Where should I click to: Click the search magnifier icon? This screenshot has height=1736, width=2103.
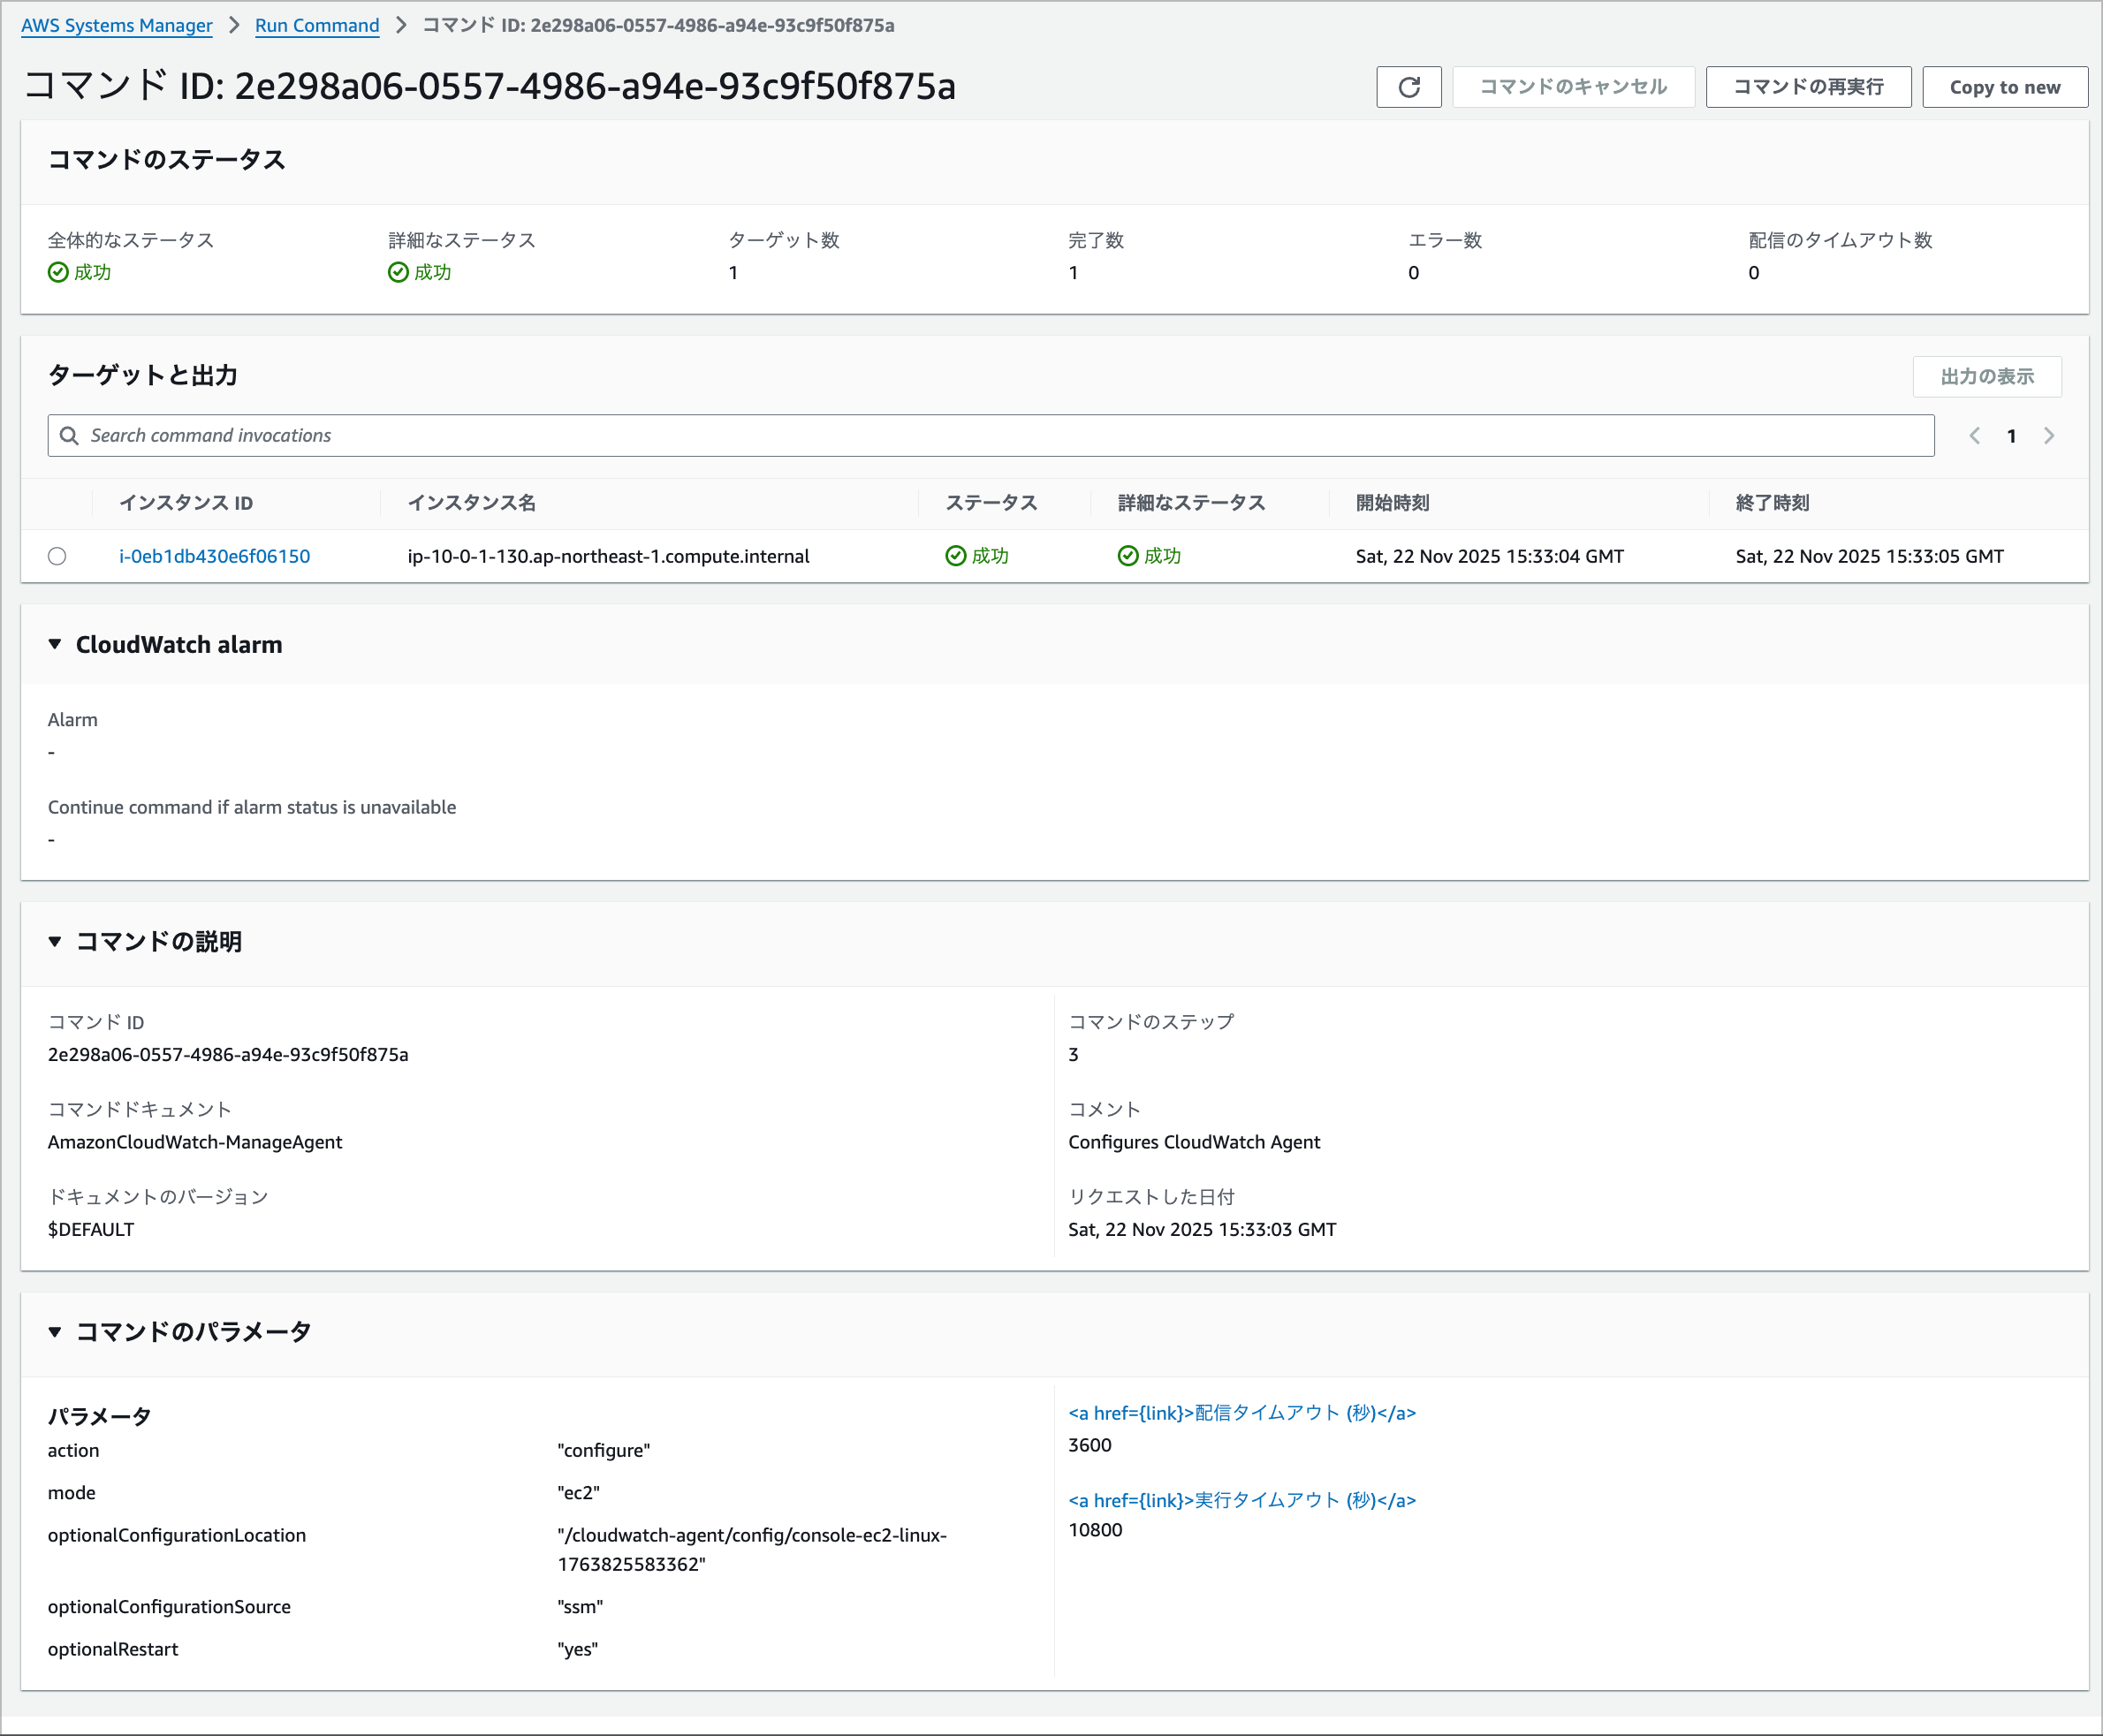pos(69,436)
